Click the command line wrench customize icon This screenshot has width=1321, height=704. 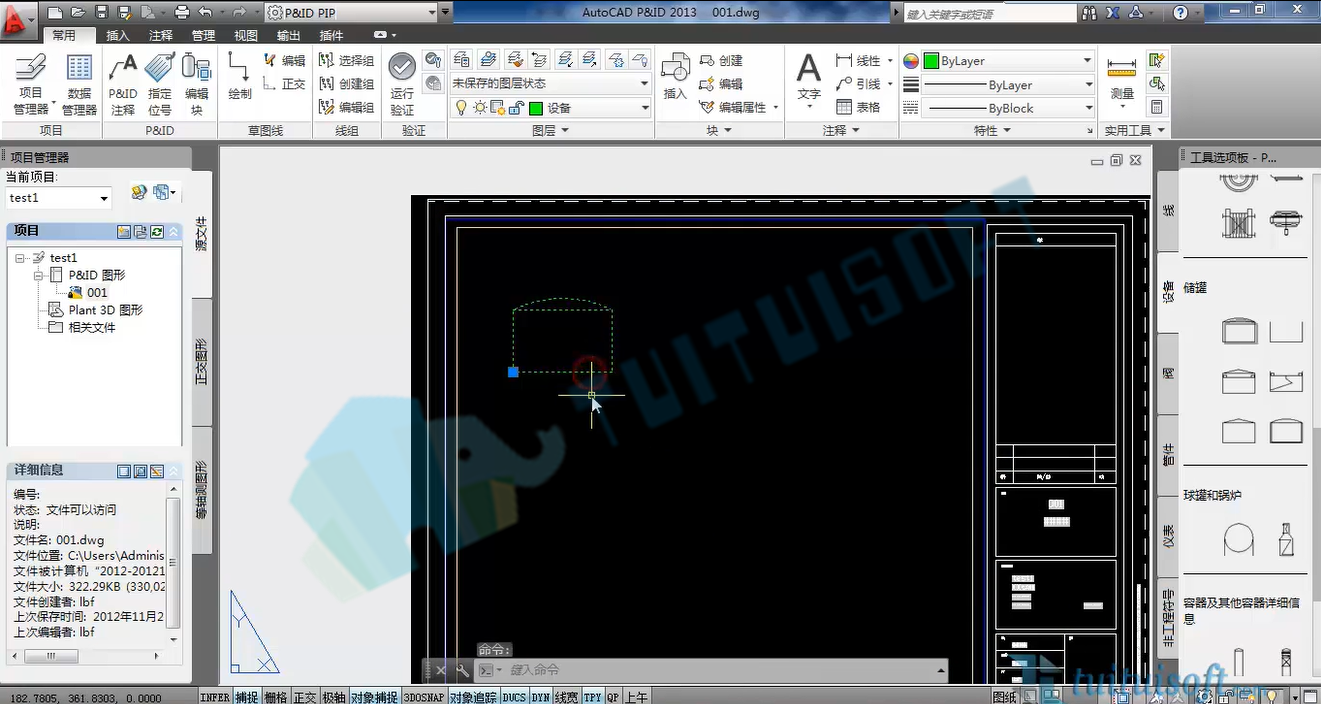click(463, 670)
